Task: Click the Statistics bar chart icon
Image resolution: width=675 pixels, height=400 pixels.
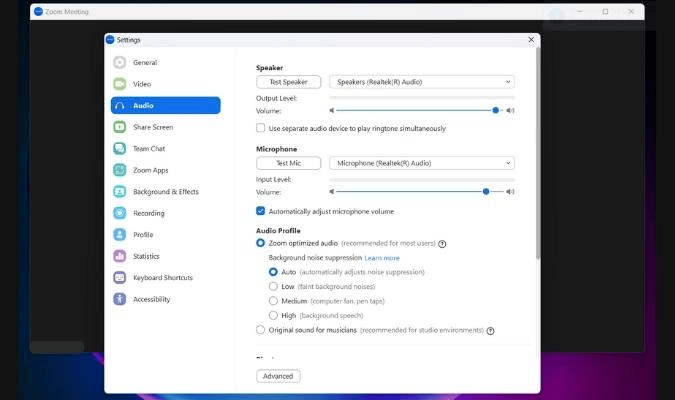Action: (119, 256)
